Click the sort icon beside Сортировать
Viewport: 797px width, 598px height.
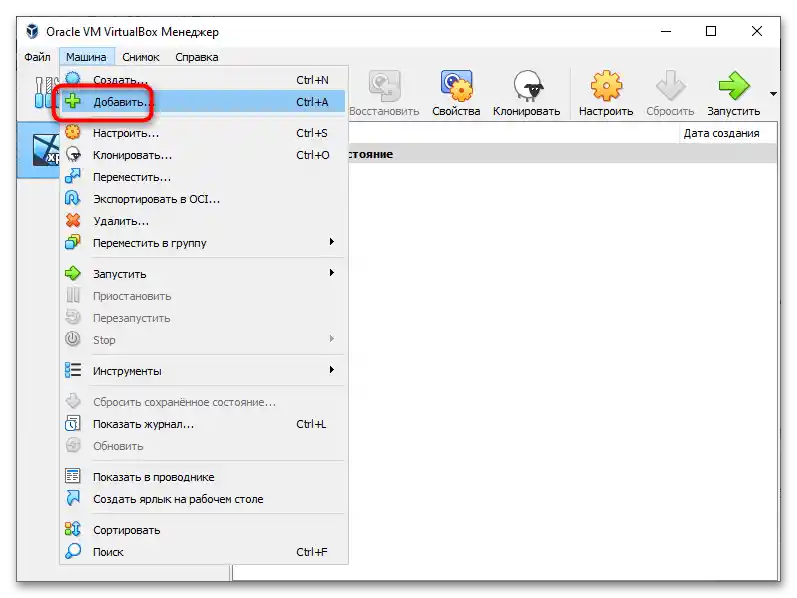(73, 529)
